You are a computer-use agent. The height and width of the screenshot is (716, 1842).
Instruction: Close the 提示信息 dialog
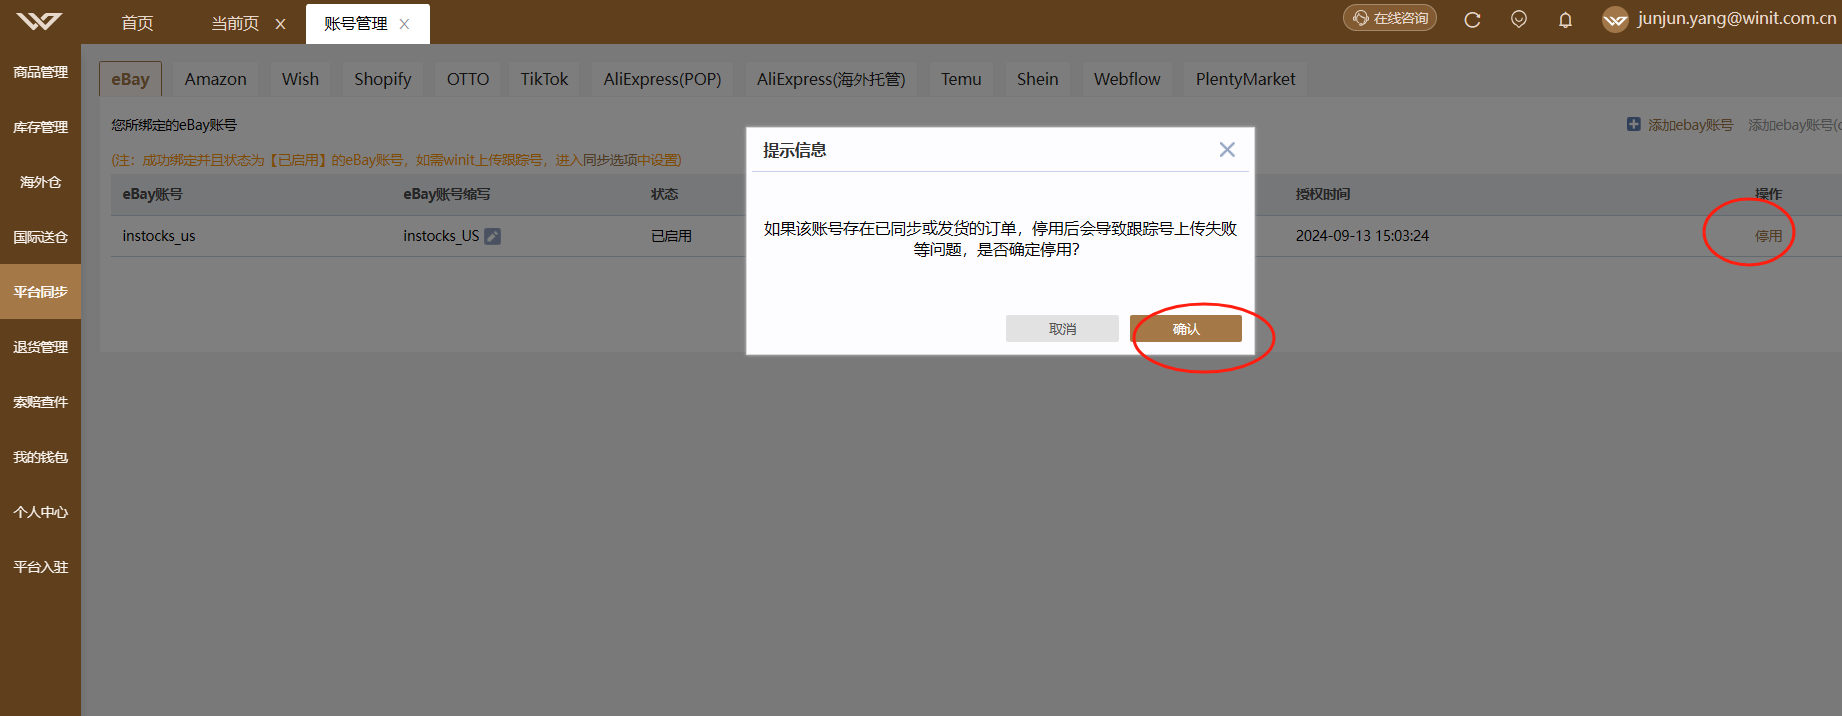[x=1227, y=150]
